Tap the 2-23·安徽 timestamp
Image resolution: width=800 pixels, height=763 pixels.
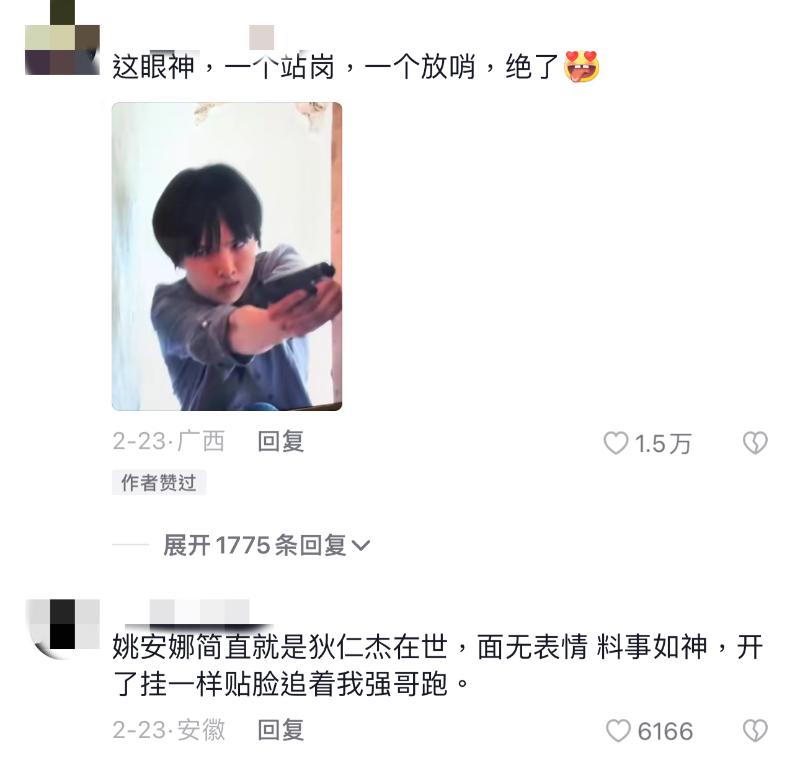[x=168, y=730]
